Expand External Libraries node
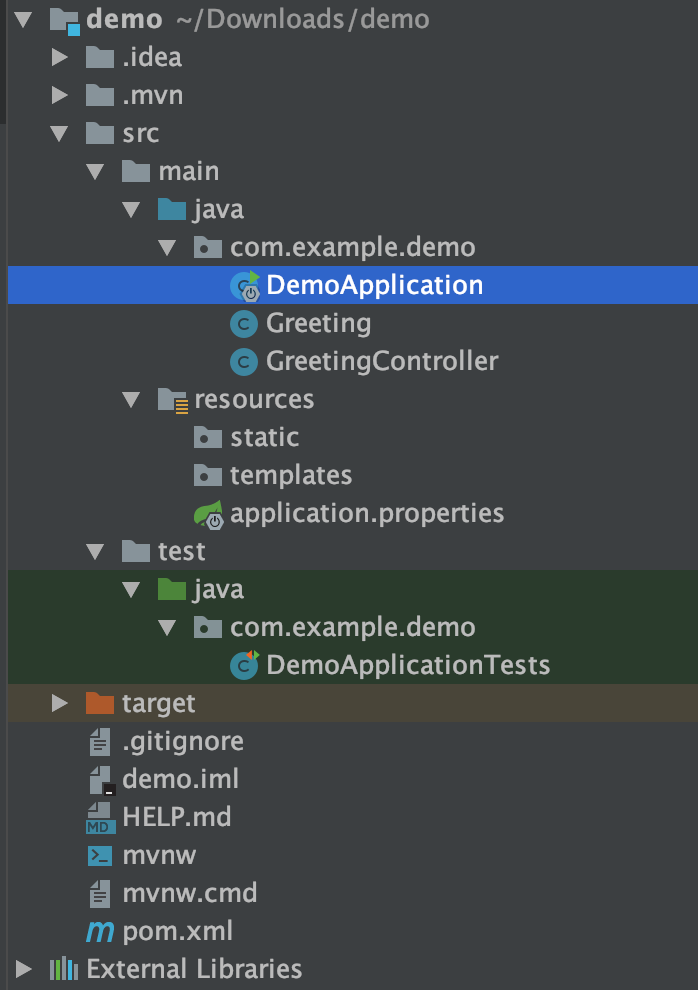The height and width of the screenshot is (990, 698). pos(23,969)
